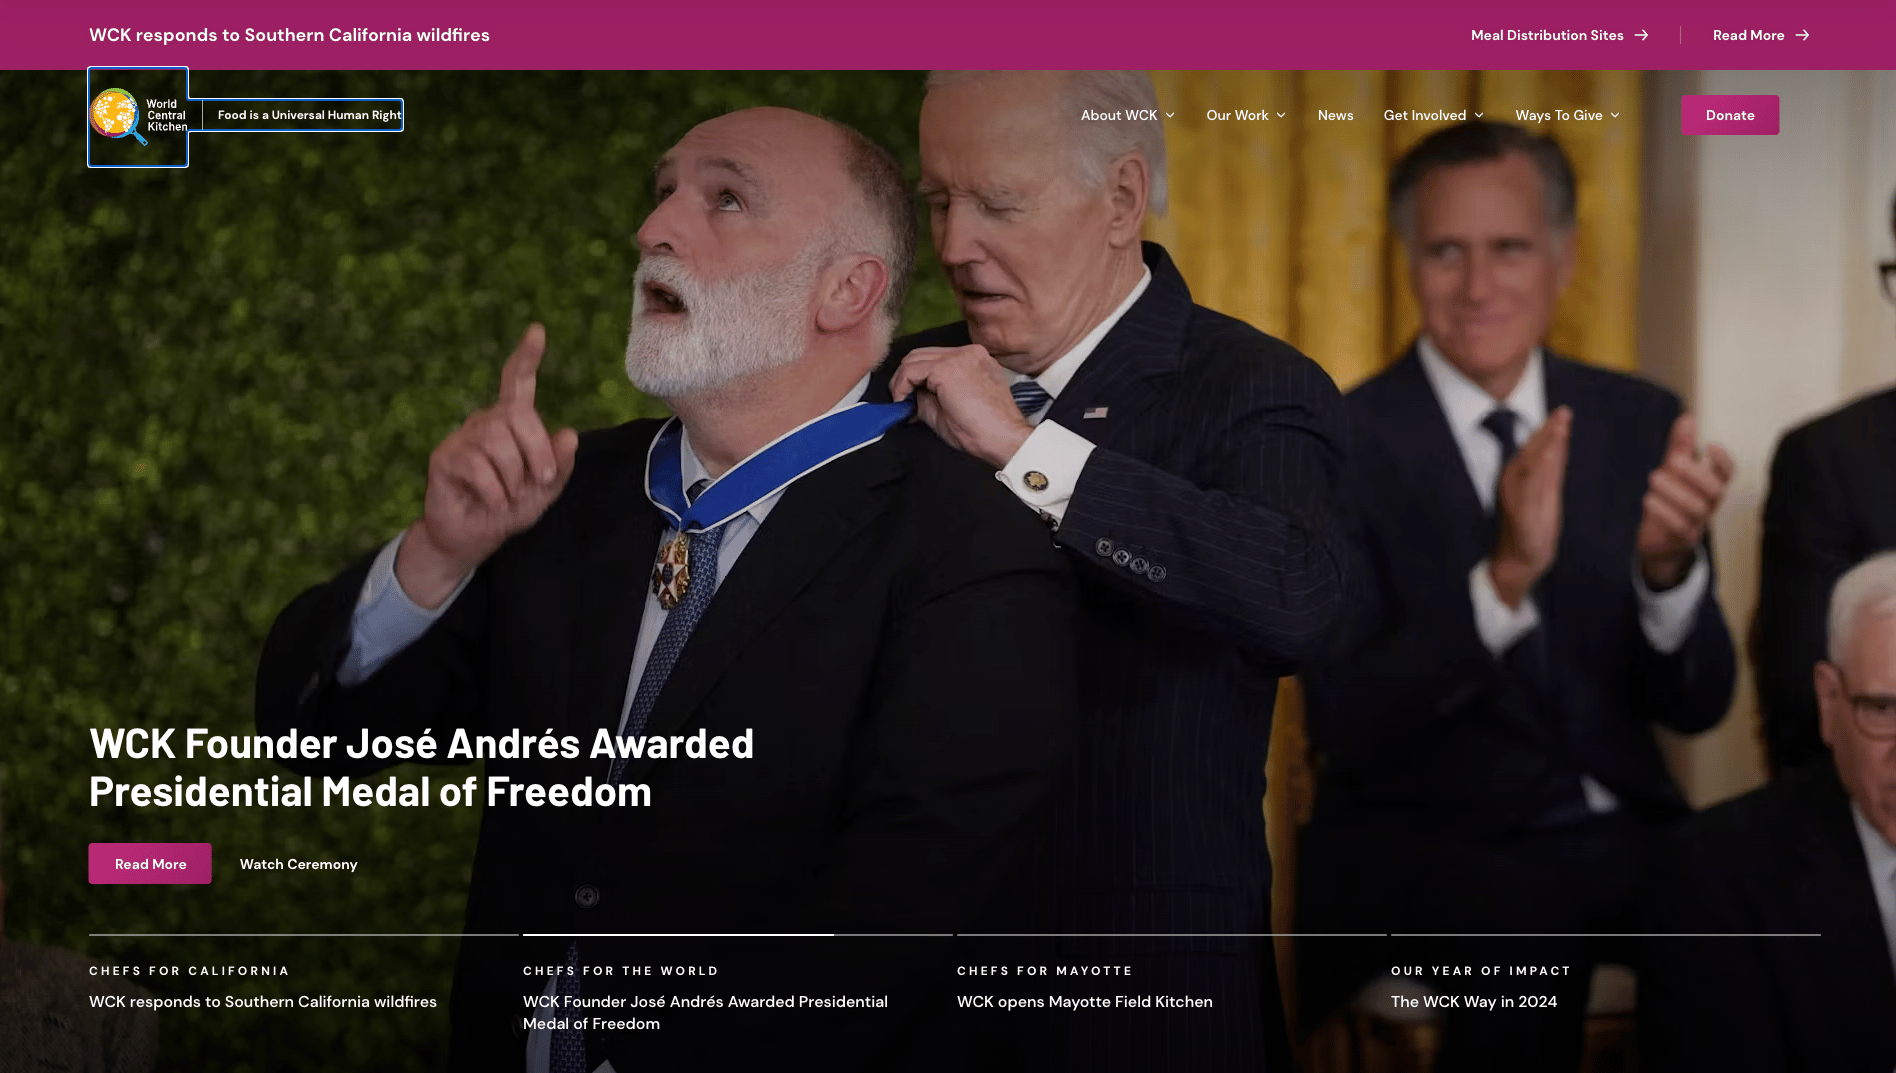
Task: Open the News menu item
Action: (1335, 115)
